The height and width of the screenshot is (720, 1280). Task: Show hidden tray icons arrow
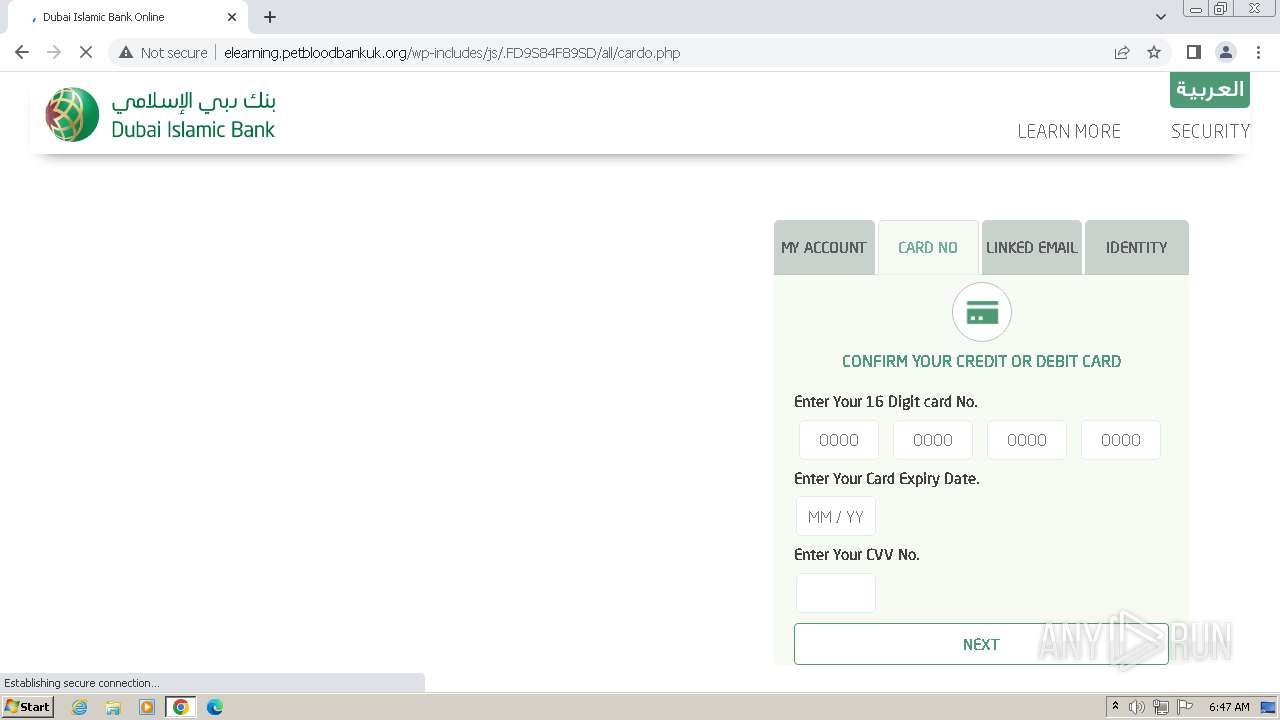1115,707
